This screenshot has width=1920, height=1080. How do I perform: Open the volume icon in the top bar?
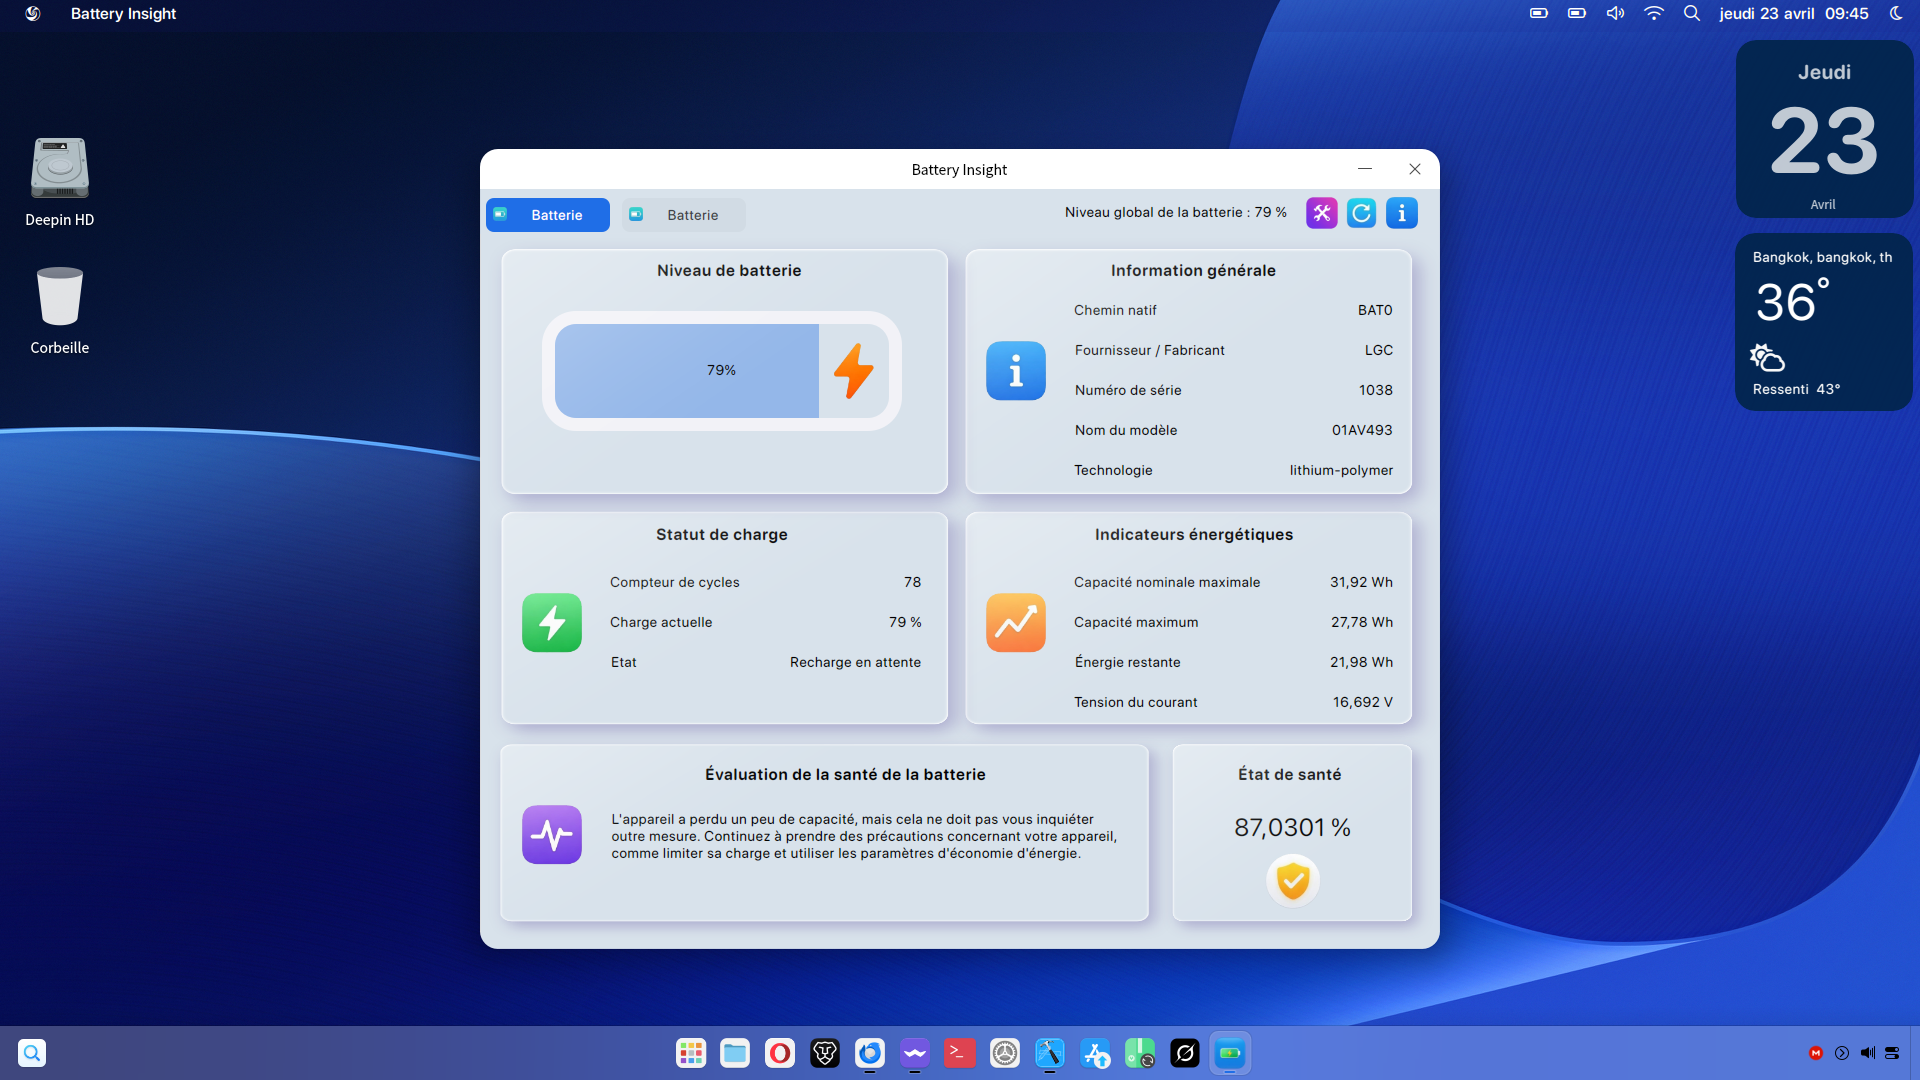click(1615, 14)
